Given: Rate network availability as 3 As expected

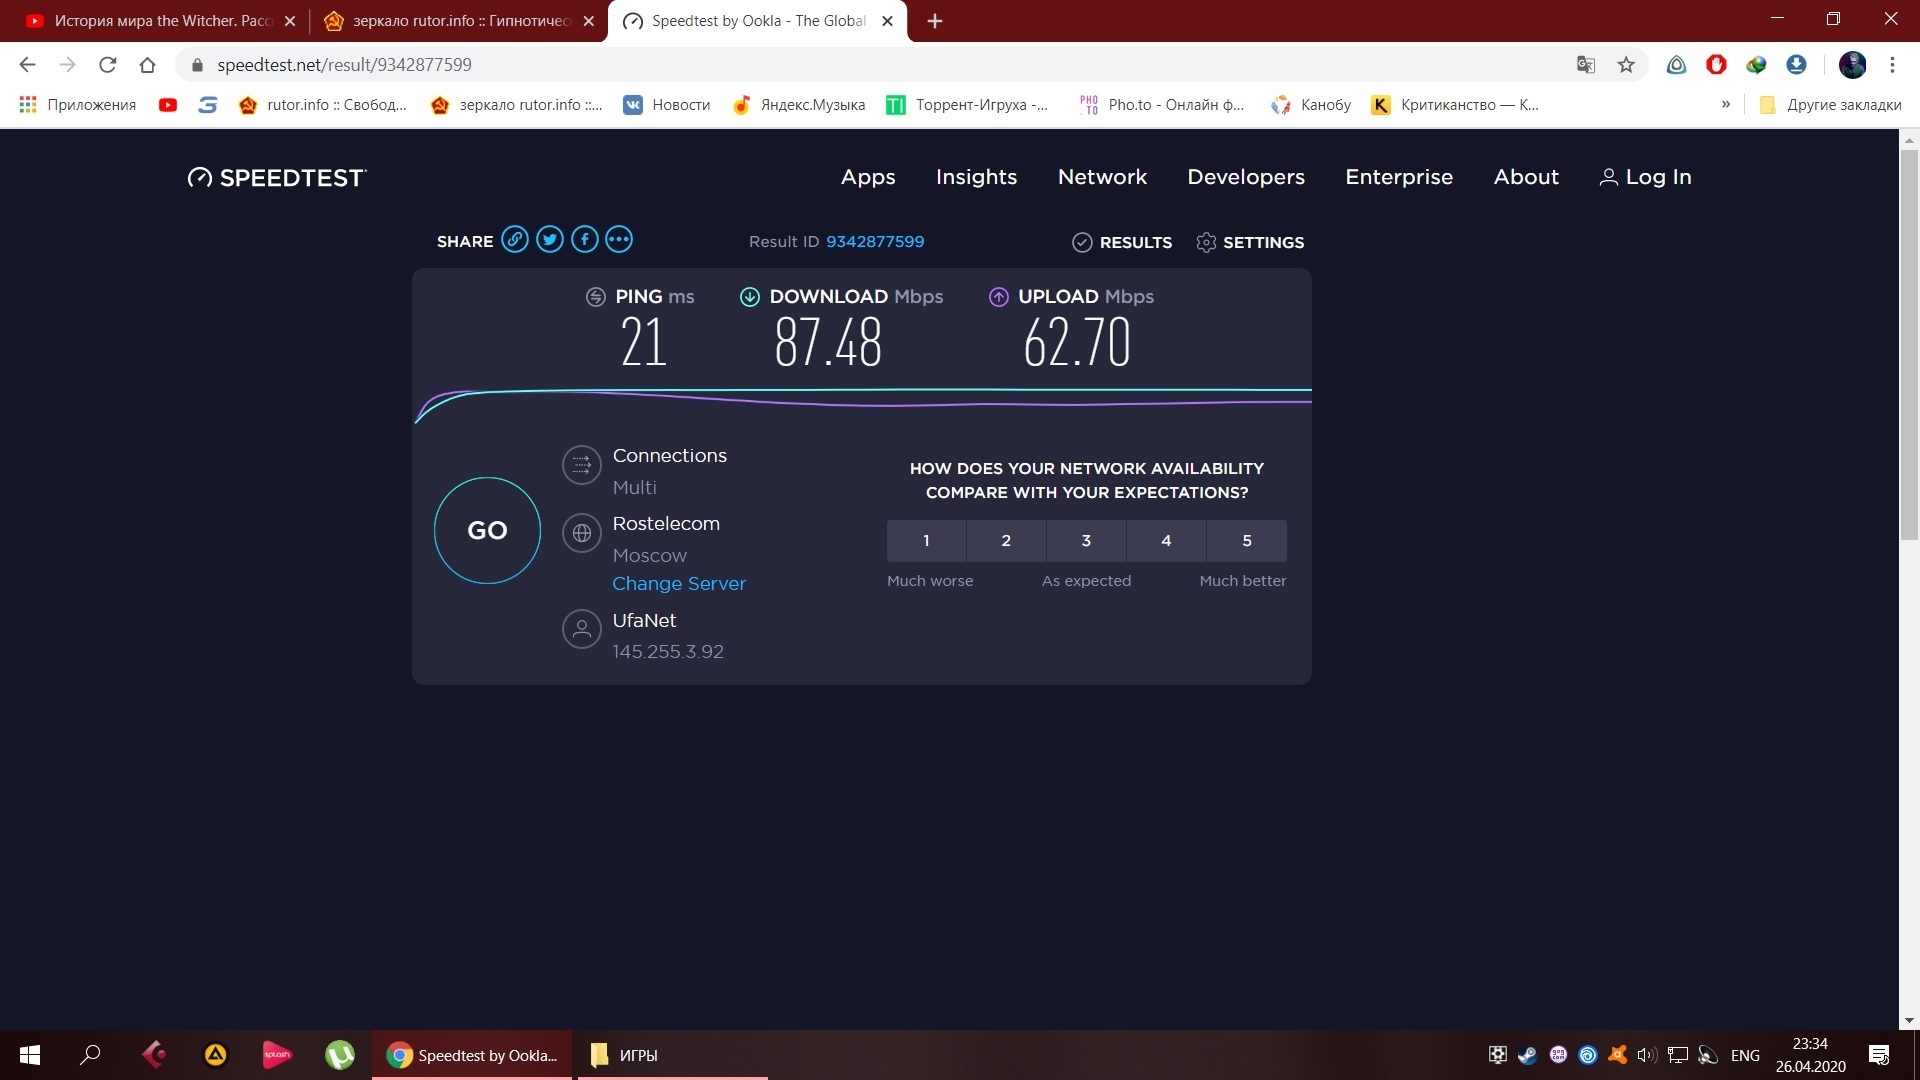Looking at the screenshot, I should 1086,541.
